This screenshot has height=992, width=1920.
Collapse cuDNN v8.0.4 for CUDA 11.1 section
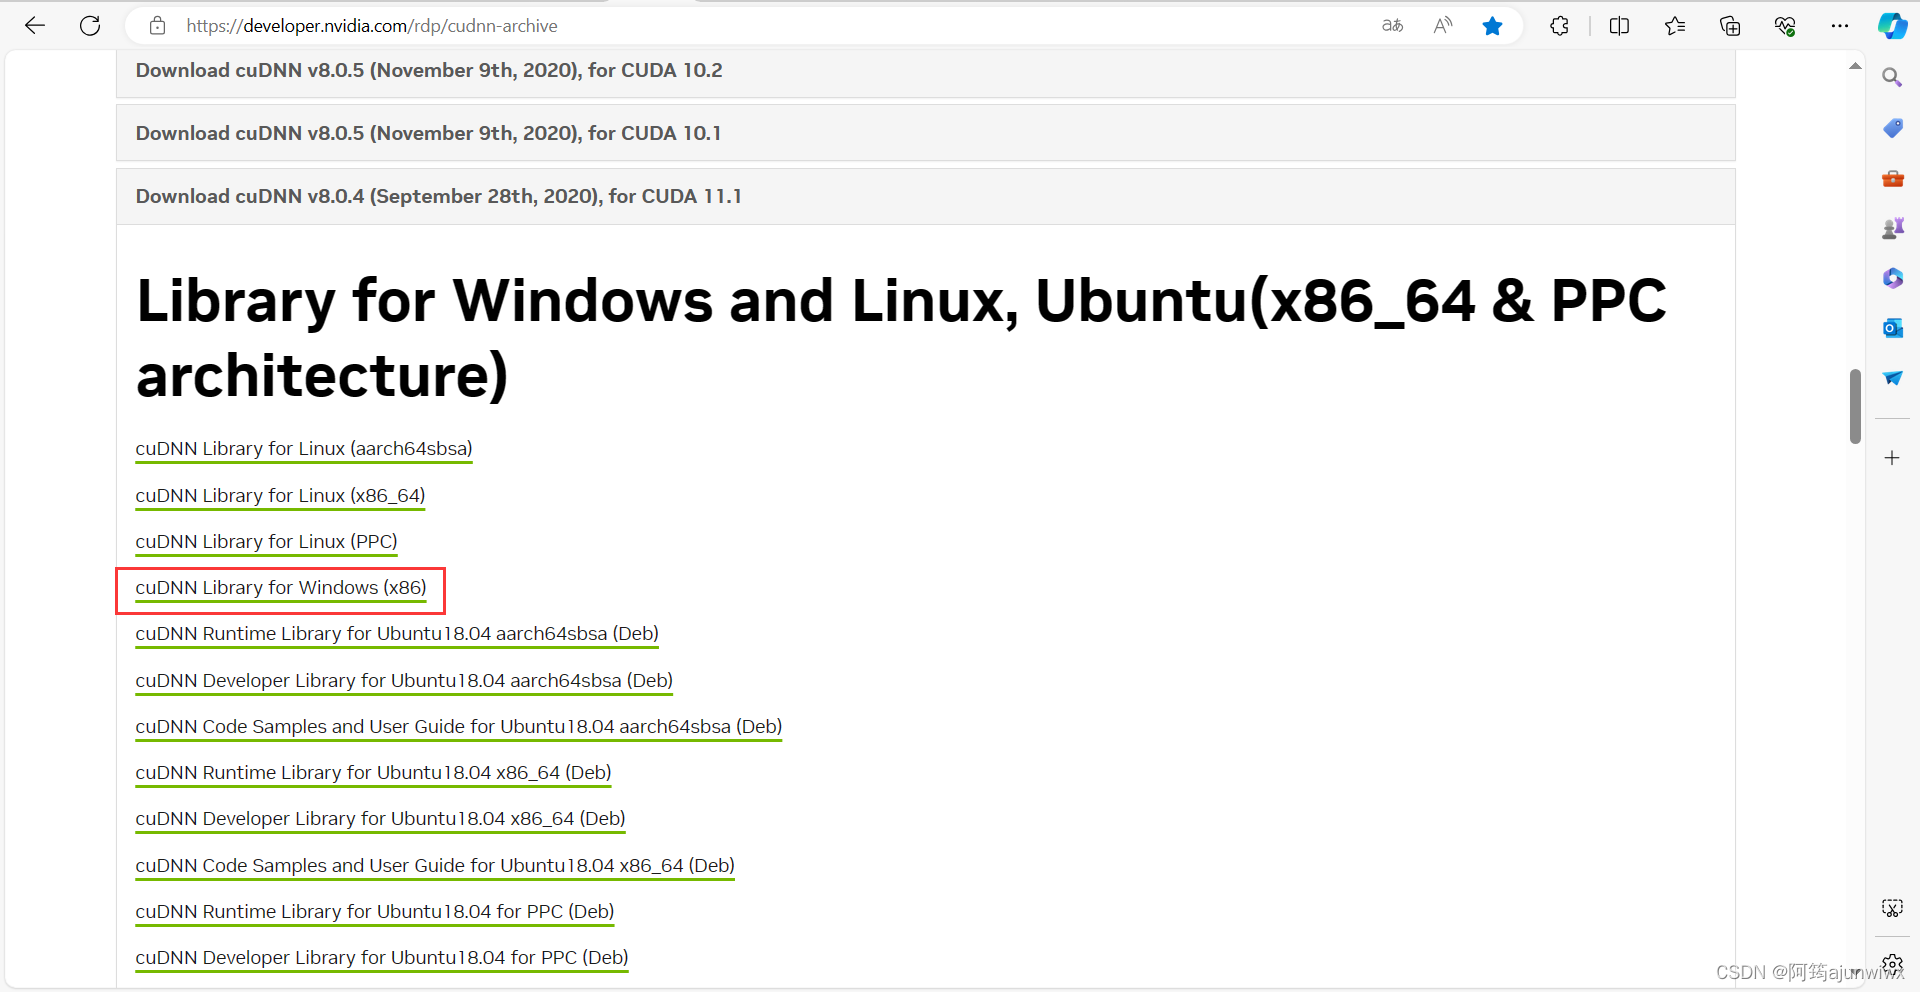click(x=925, y=196)
